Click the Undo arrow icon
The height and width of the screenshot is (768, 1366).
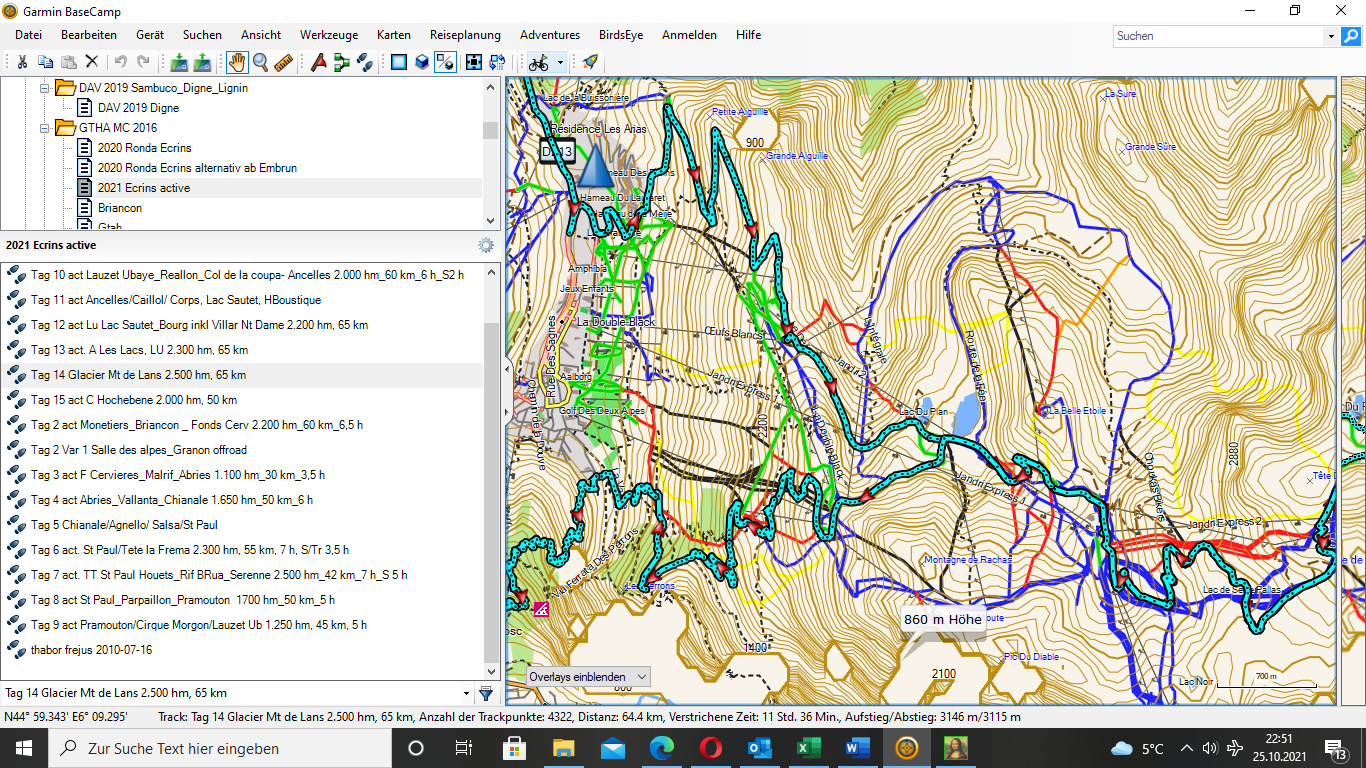120,62
